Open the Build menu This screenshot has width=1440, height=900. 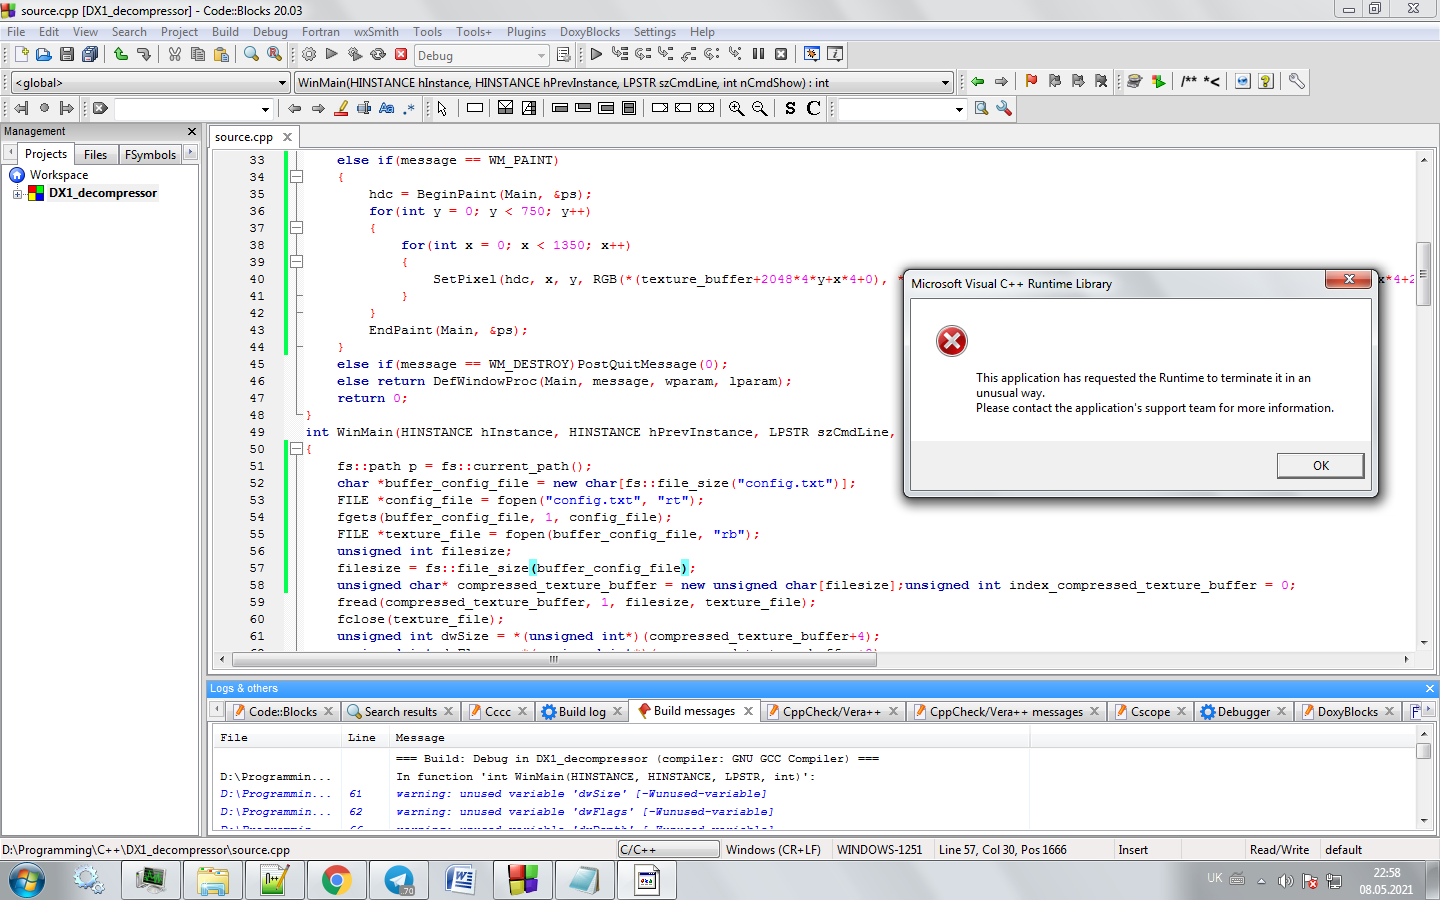click(225, 32)
